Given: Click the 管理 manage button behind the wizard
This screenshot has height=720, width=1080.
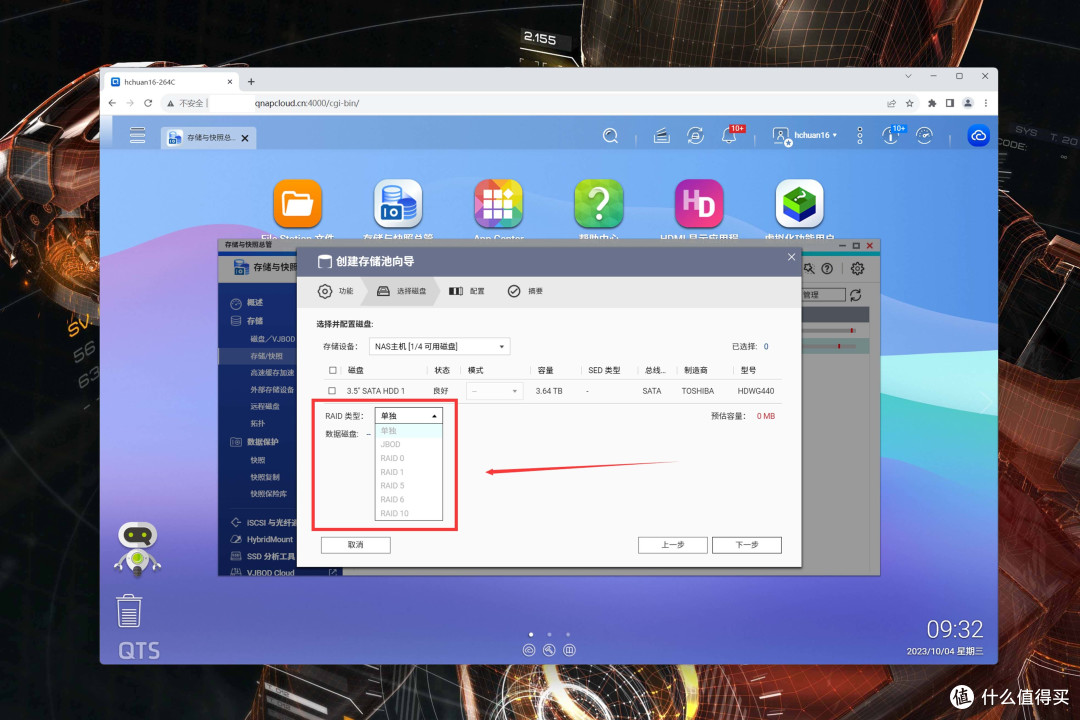Looking at the screenshot, I should click(x=823, y=295).
